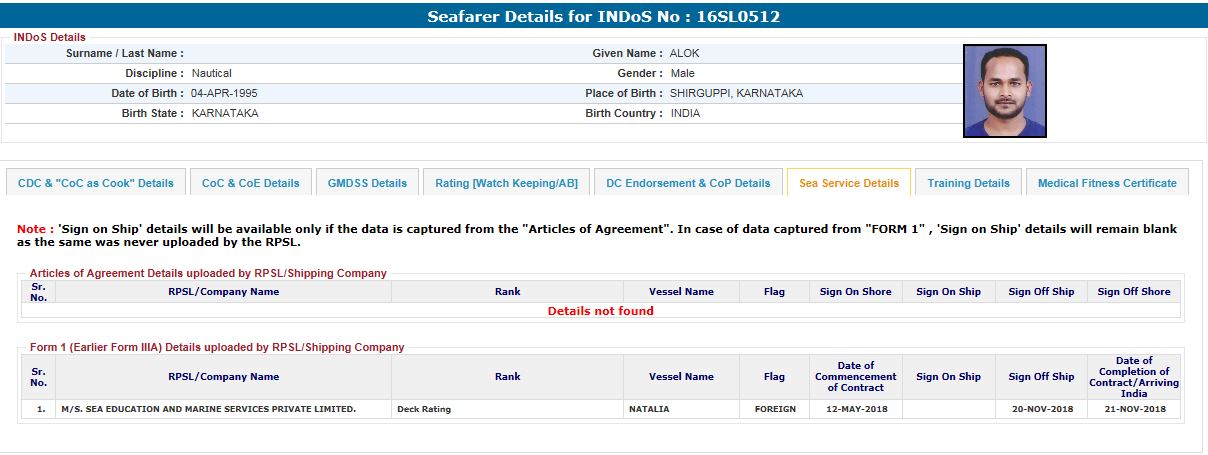Click the M/S. Sea Education company name cell

[x=208, y=409]
